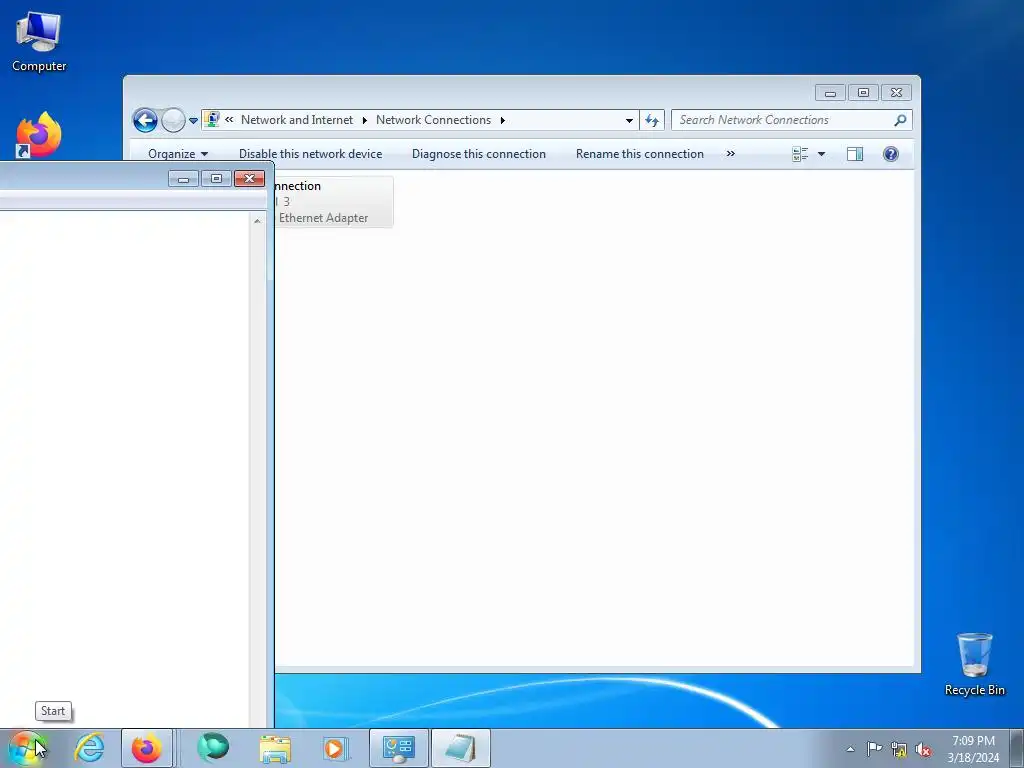The width and height of the screenshot is (1024, 768).
Task: Select the Computer desktop icon
Action: (39, 42)
